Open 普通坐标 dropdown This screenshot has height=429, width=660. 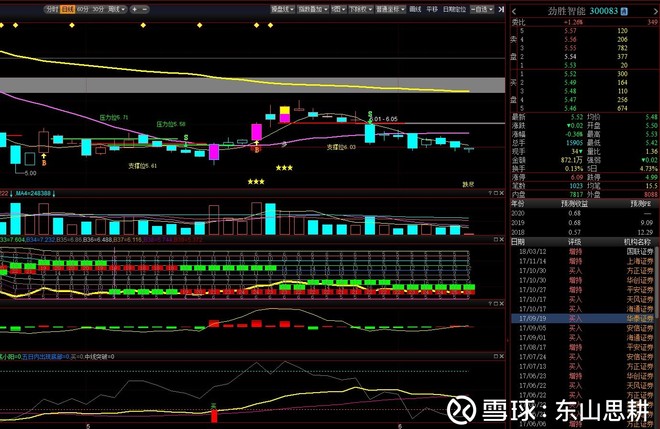[x=391, y=9]
